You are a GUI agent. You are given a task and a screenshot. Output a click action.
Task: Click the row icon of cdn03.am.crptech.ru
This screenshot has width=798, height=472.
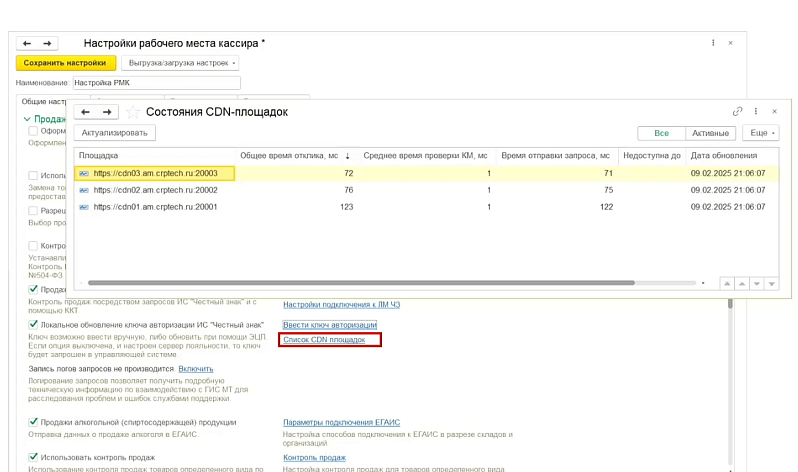[x=84, y=174]
